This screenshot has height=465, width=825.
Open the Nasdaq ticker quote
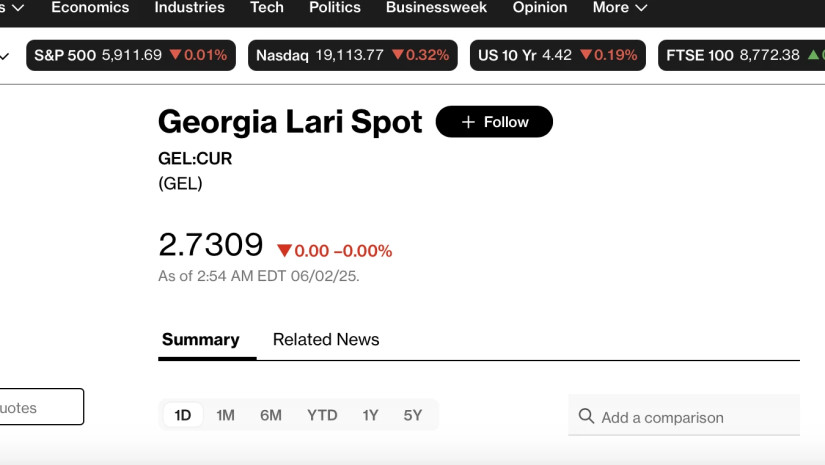pos(352,55)
